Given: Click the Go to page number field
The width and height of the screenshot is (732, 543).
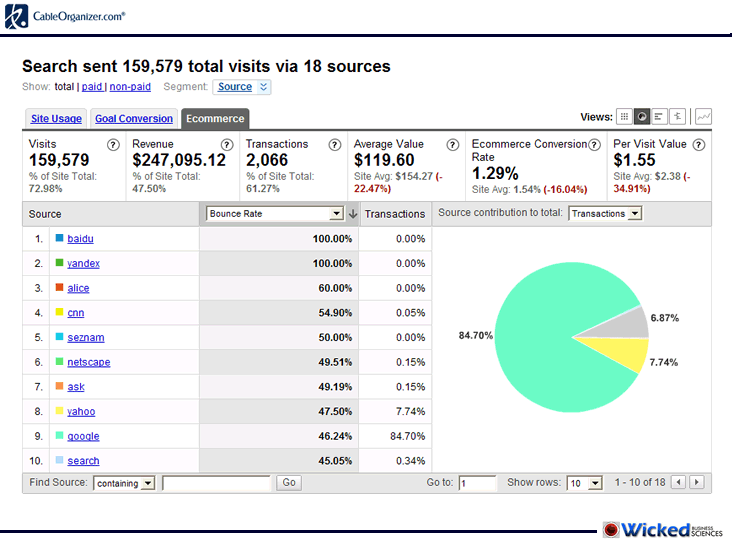Looking at the screenshot, I should coord(477,483).
